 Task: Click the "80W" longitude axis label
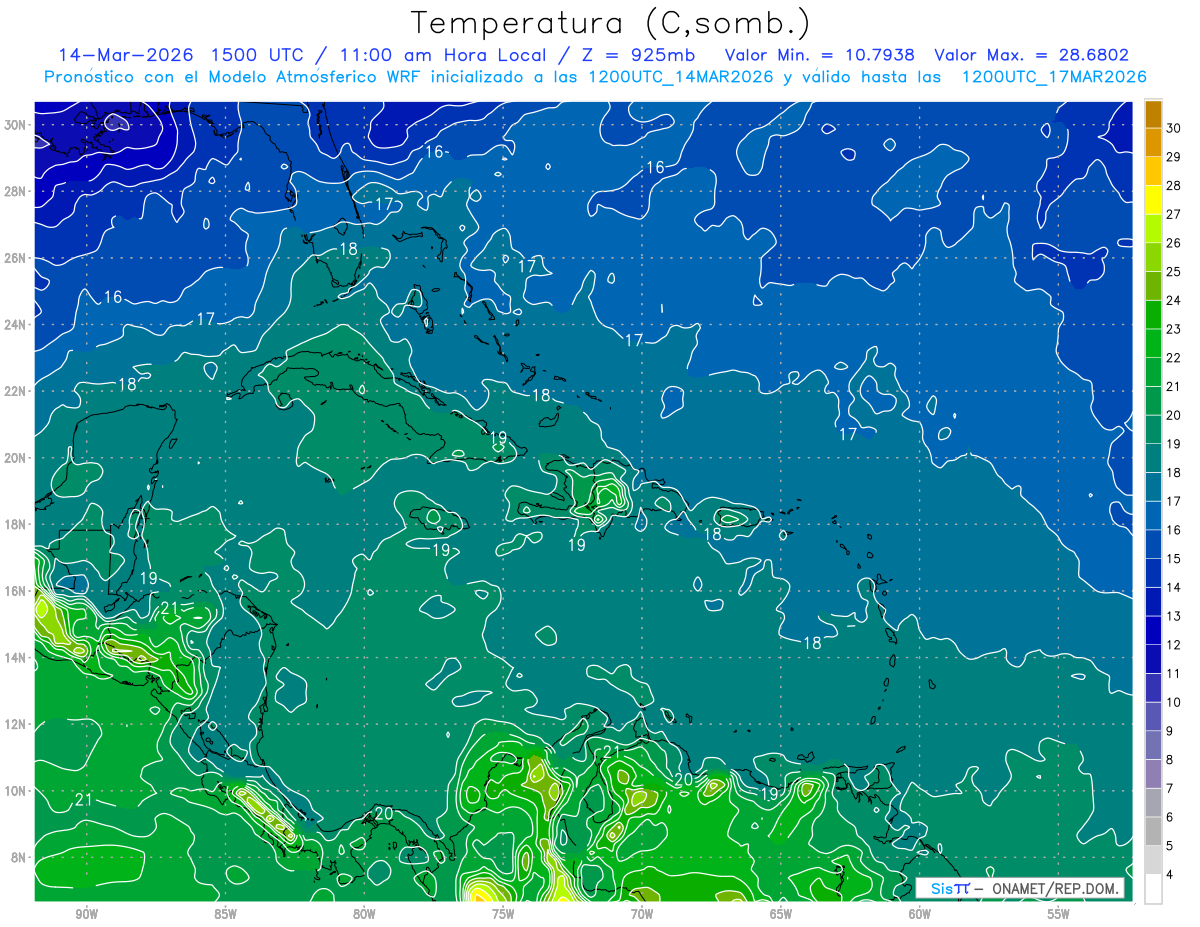click(364, 914)
